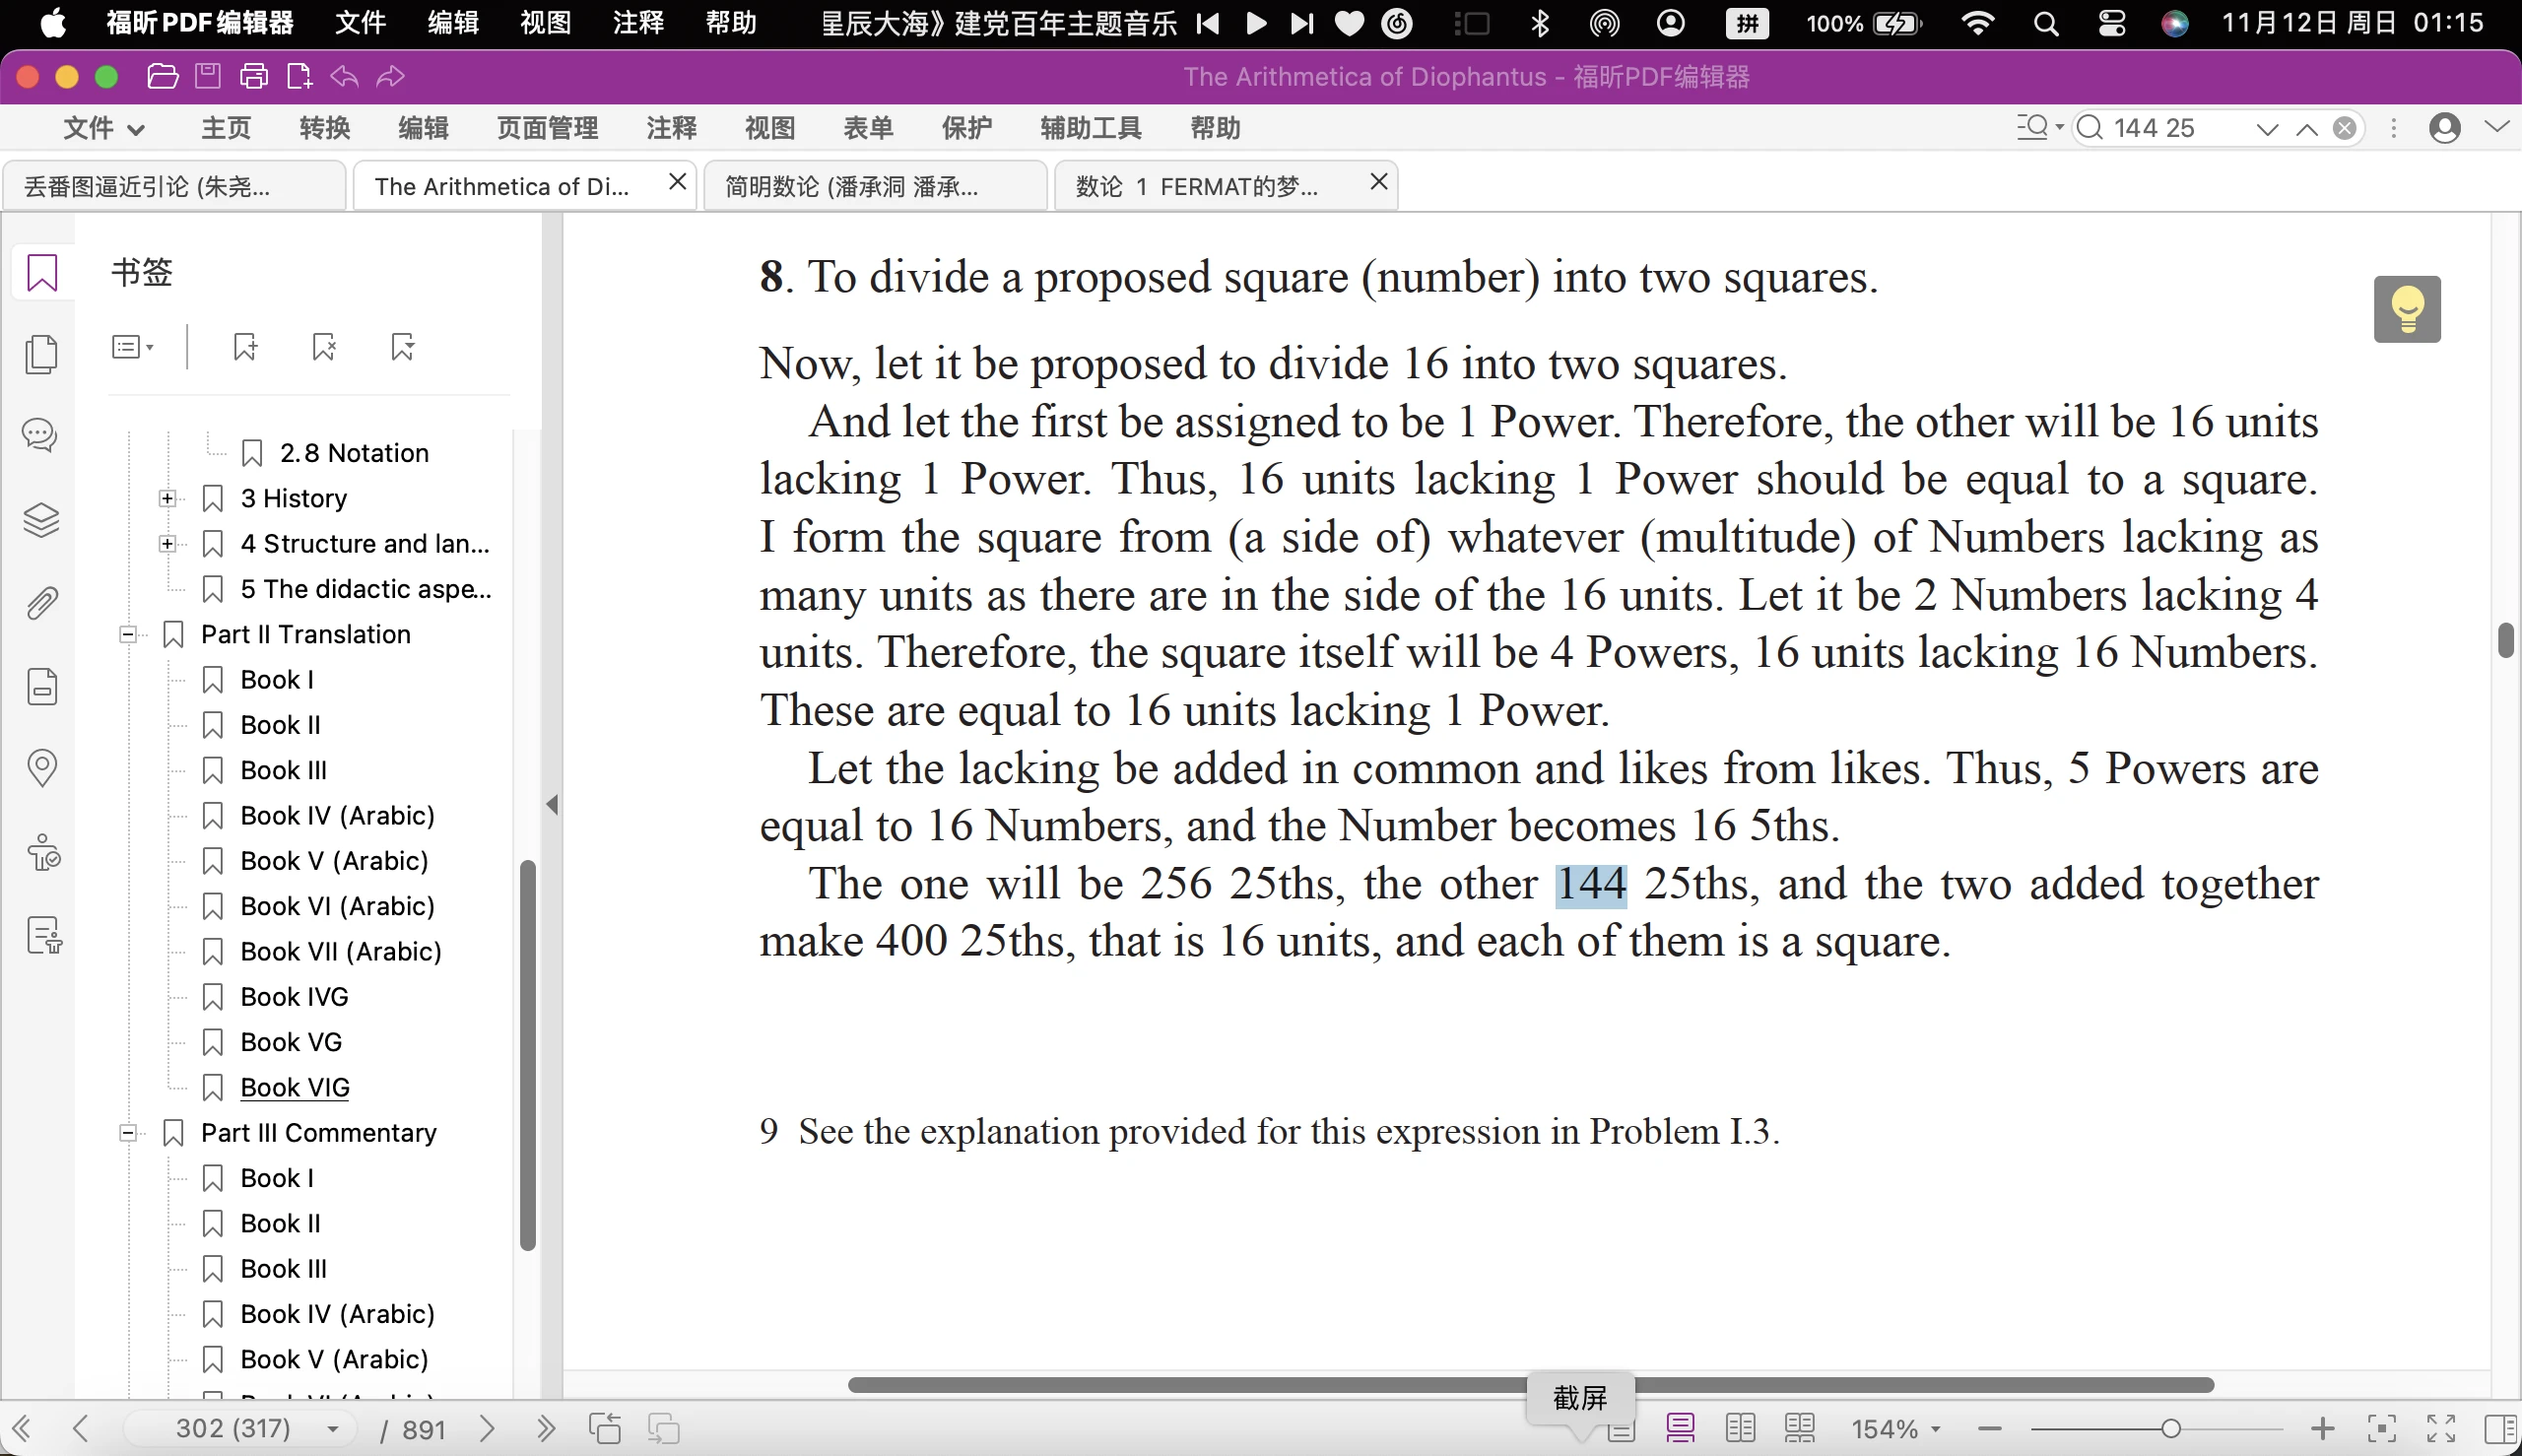Open the 页面管理 ribbon tab

(547, 128)
